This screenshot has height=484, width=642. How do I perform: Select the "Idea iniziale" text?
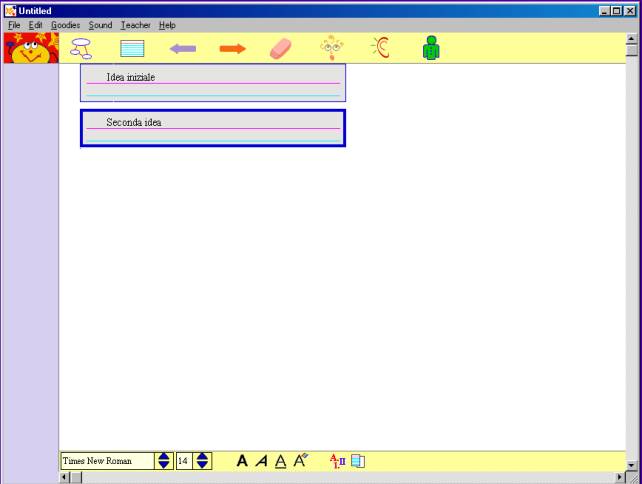tap(131, 77)
